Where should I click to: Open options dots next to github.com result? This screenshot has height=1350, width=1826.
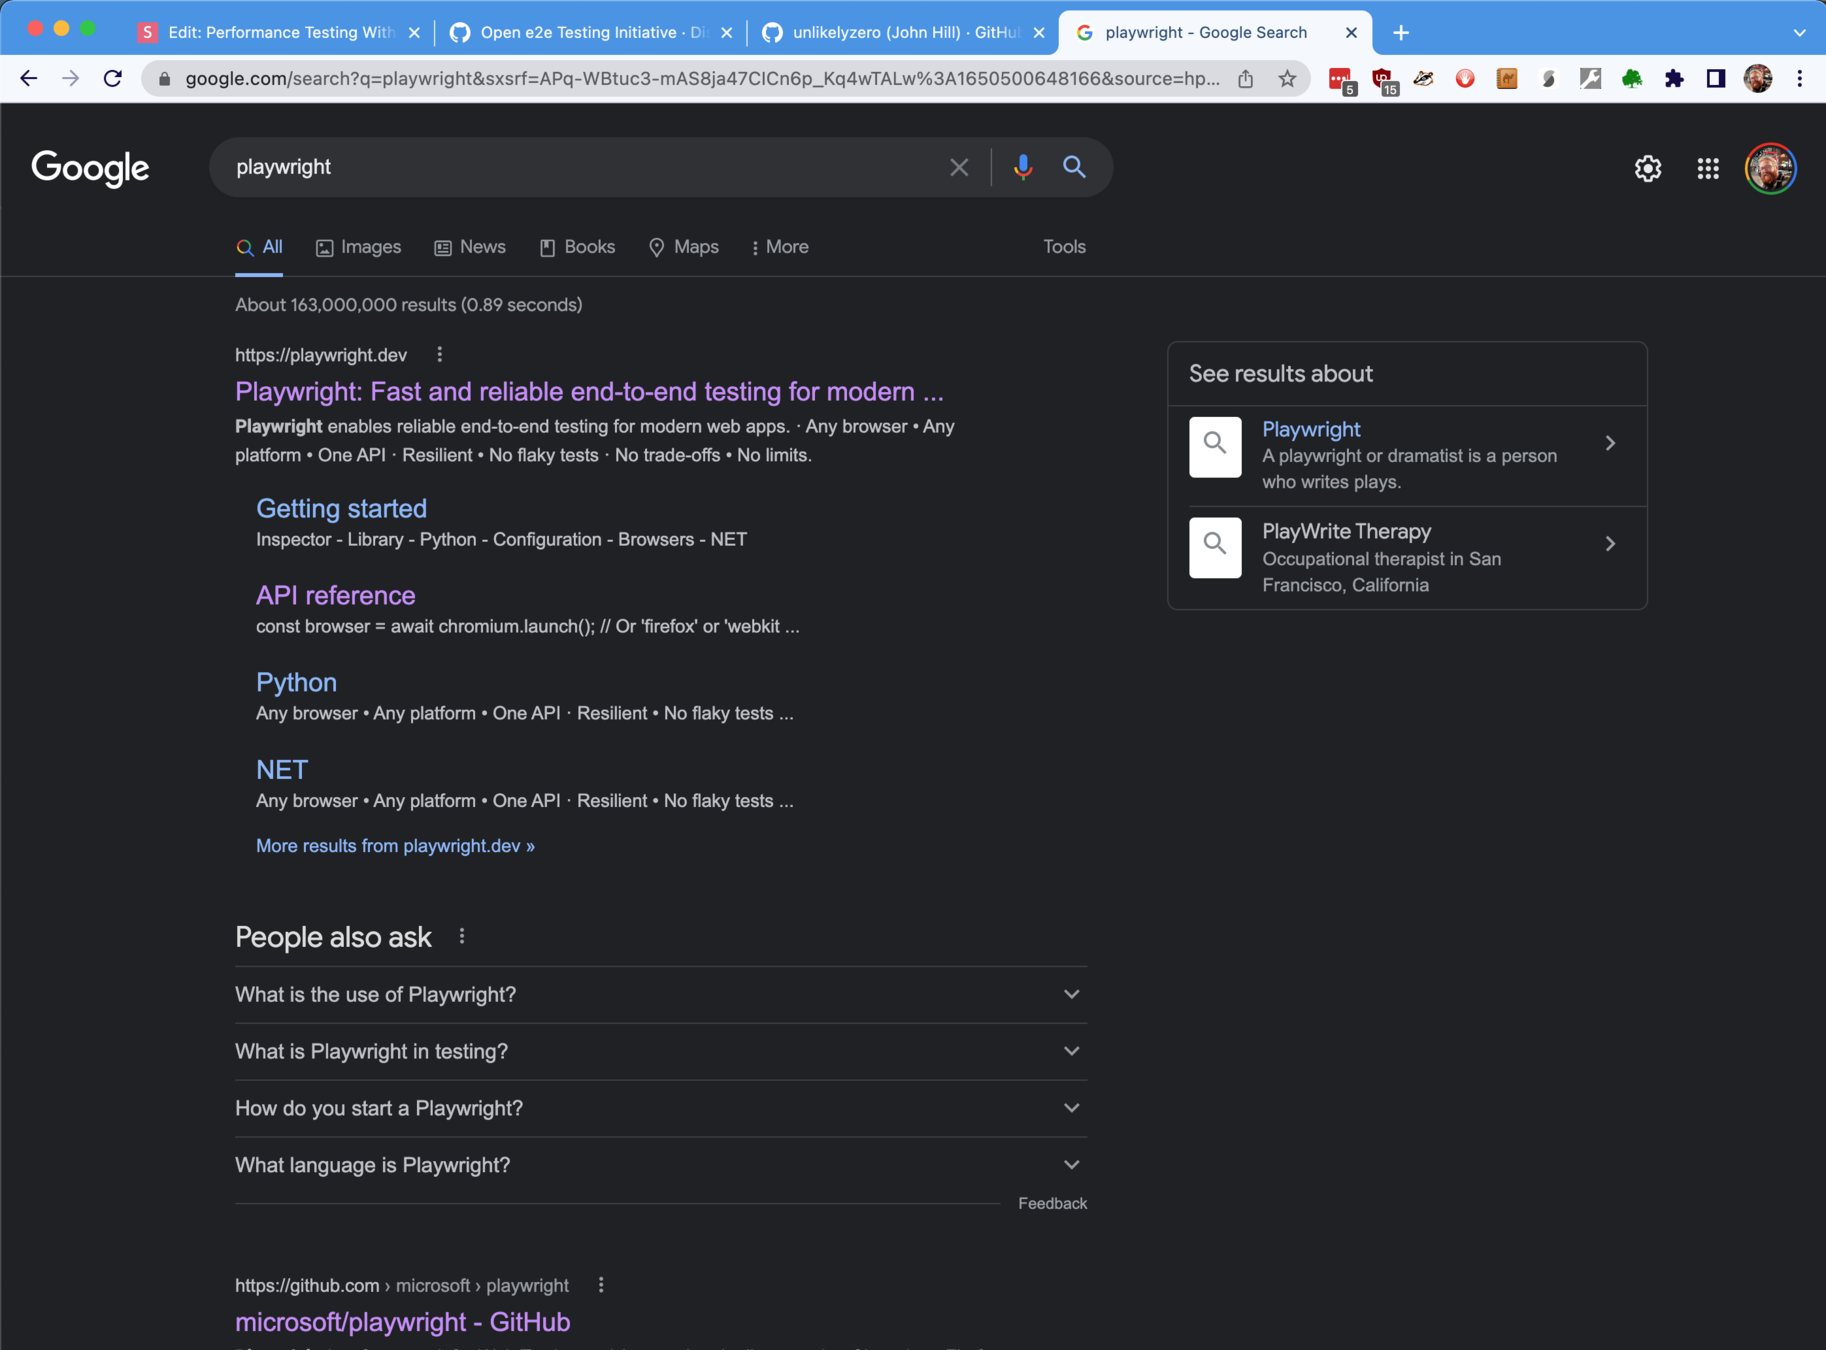point(601,1286)
